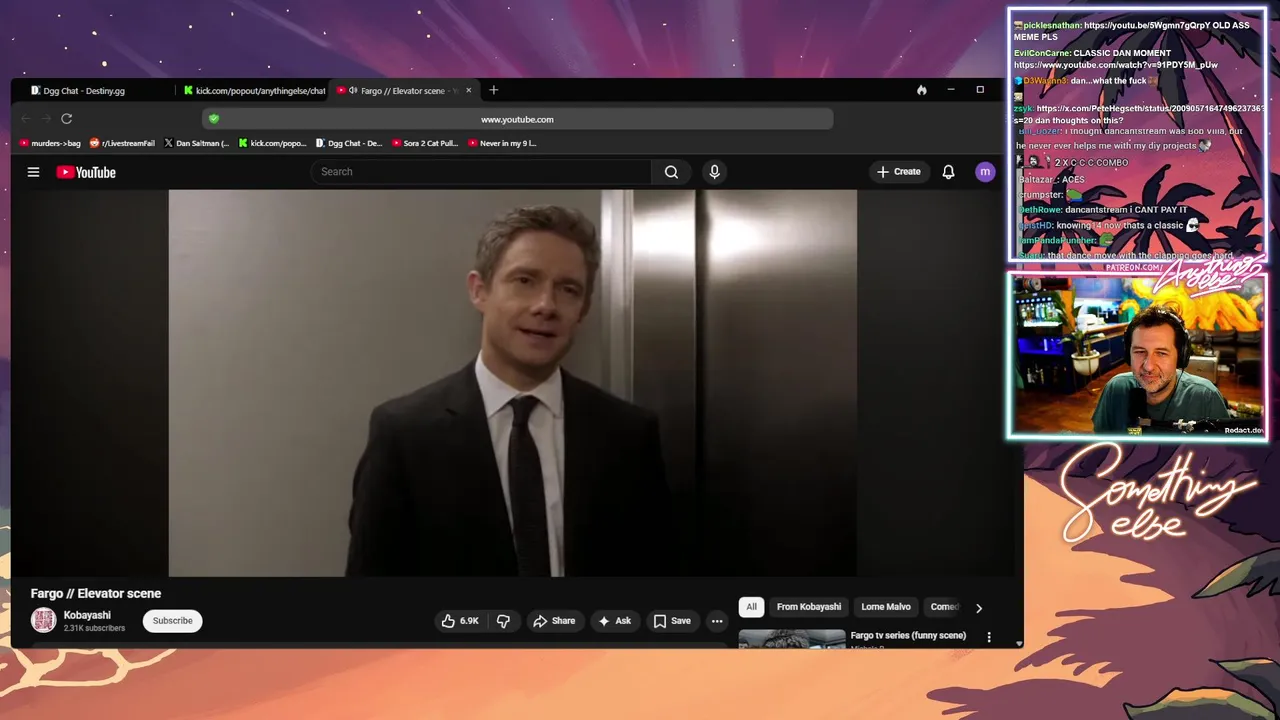Open the Create button
The width and height of the screenshot is (1280, 720).
click(898, 172)
